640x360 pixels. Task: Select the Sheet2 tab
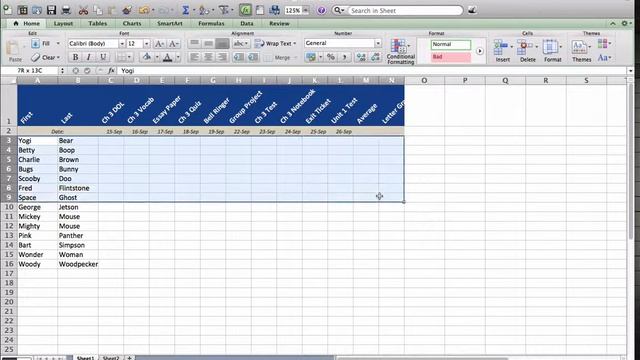(111, 357)
